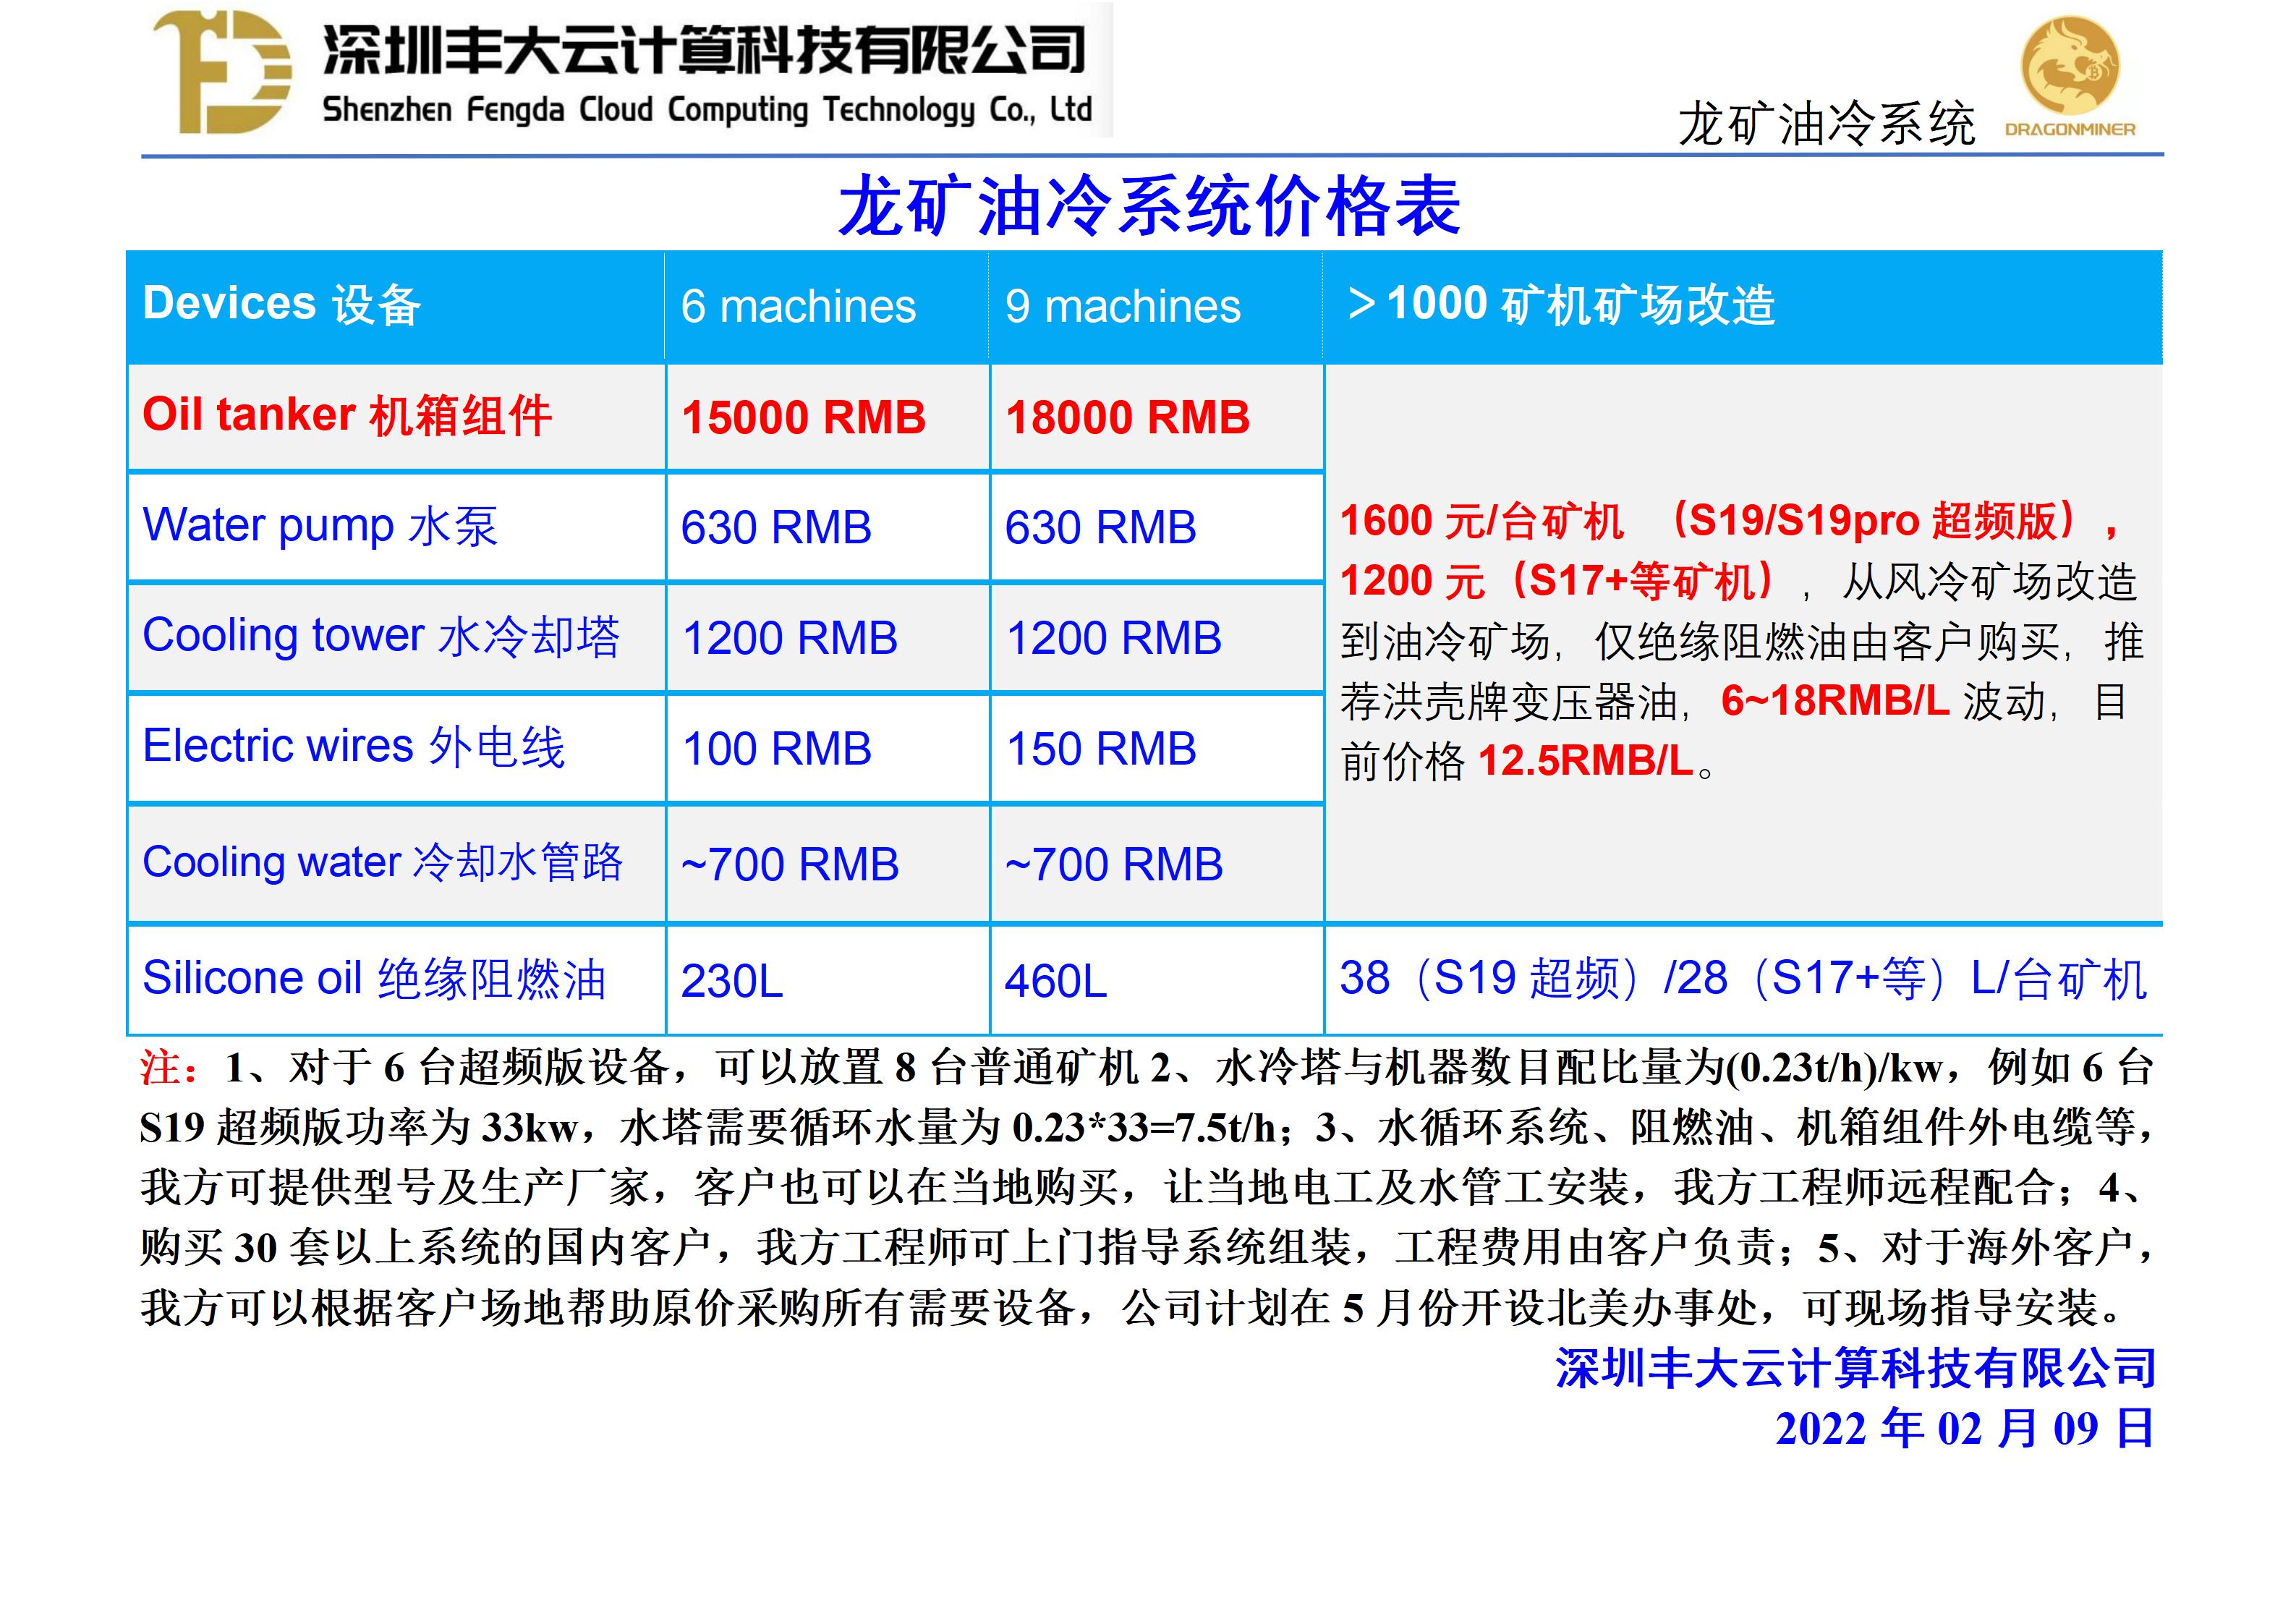Click the red price 12.5RMB/L
This screenshot has height=1624, width=2296.
pyautogui.click(x=1585, y=761)
